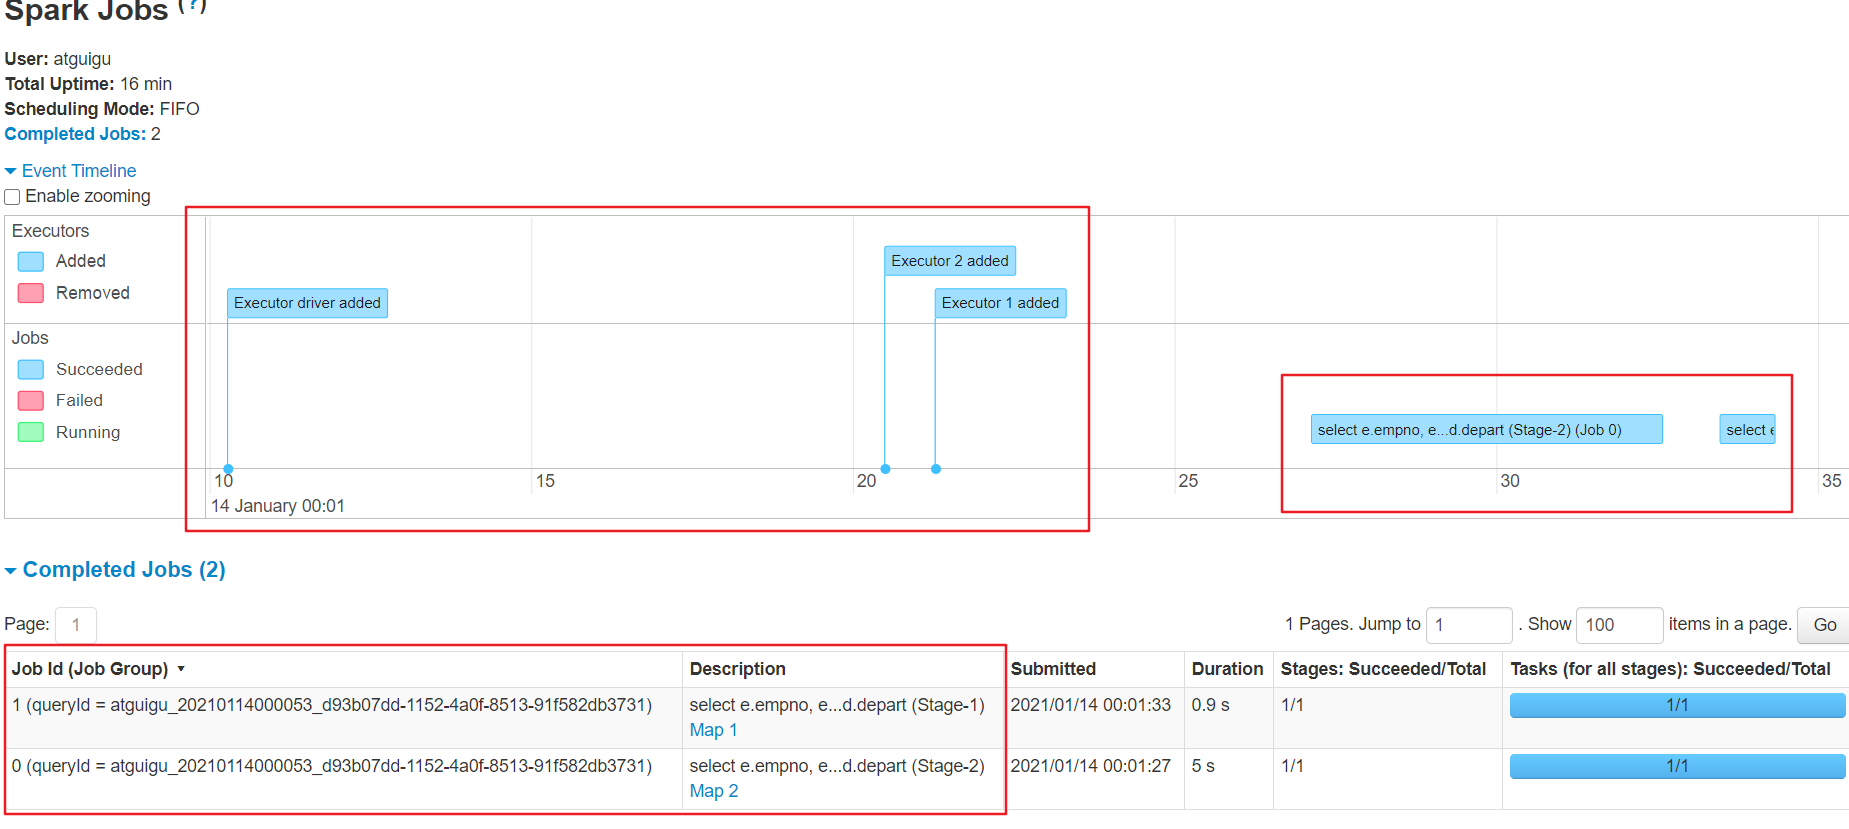The image size is (1849, 829).
Task: Select the 14 January 00:01 timeline label
Action: click(278, 506)
